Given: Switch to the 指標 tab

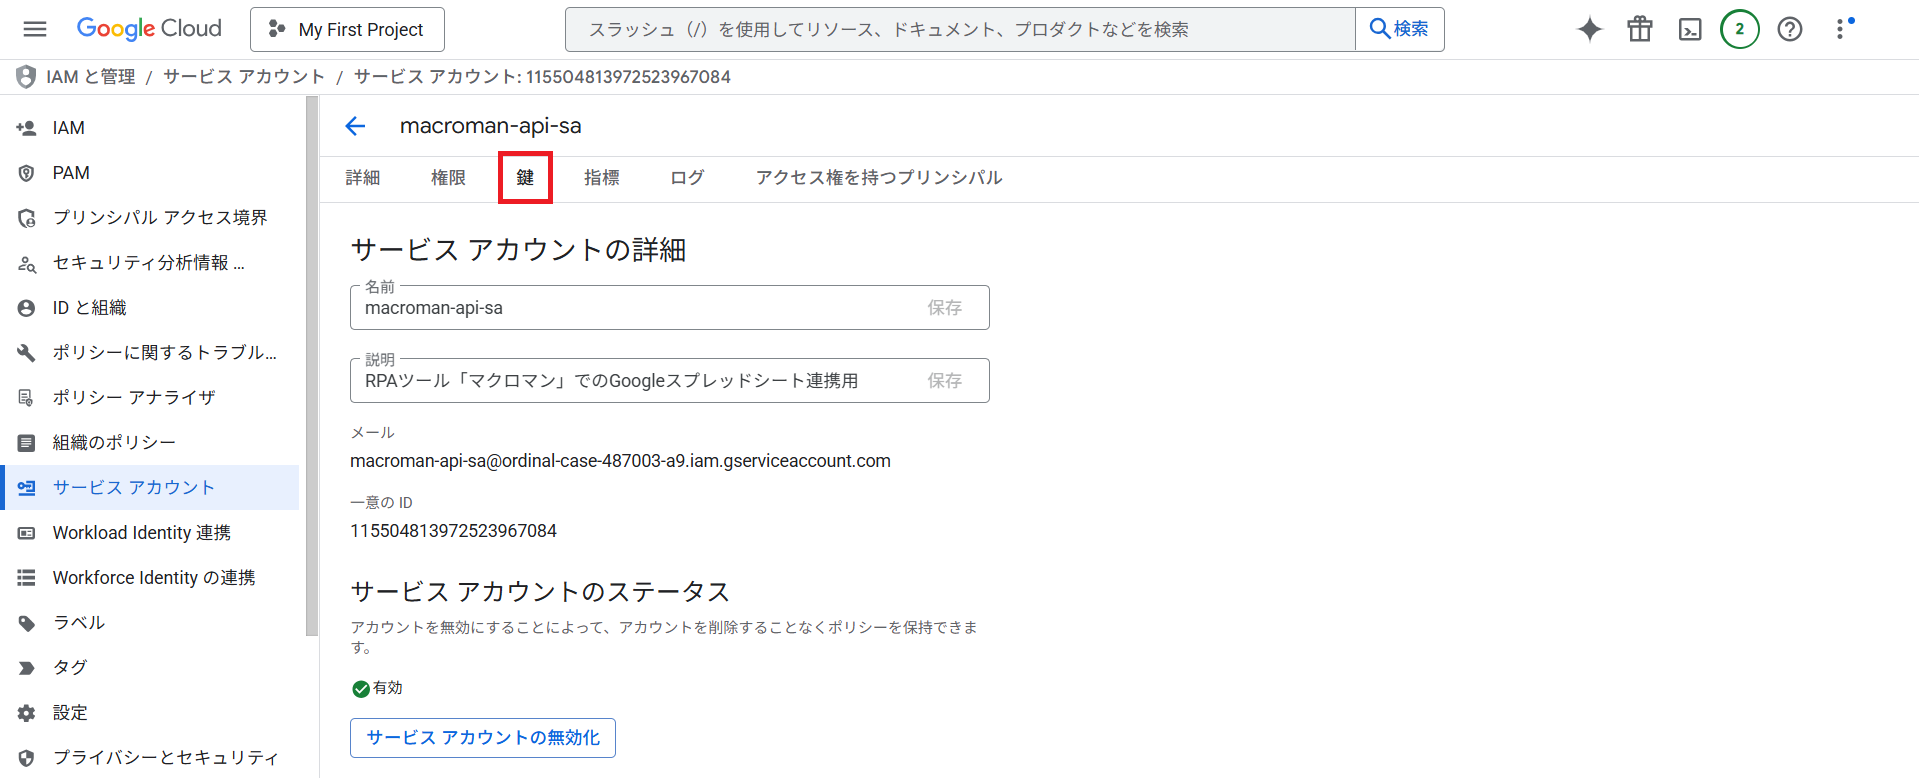Looking at the screenshot, I should [x=602, y=178].
